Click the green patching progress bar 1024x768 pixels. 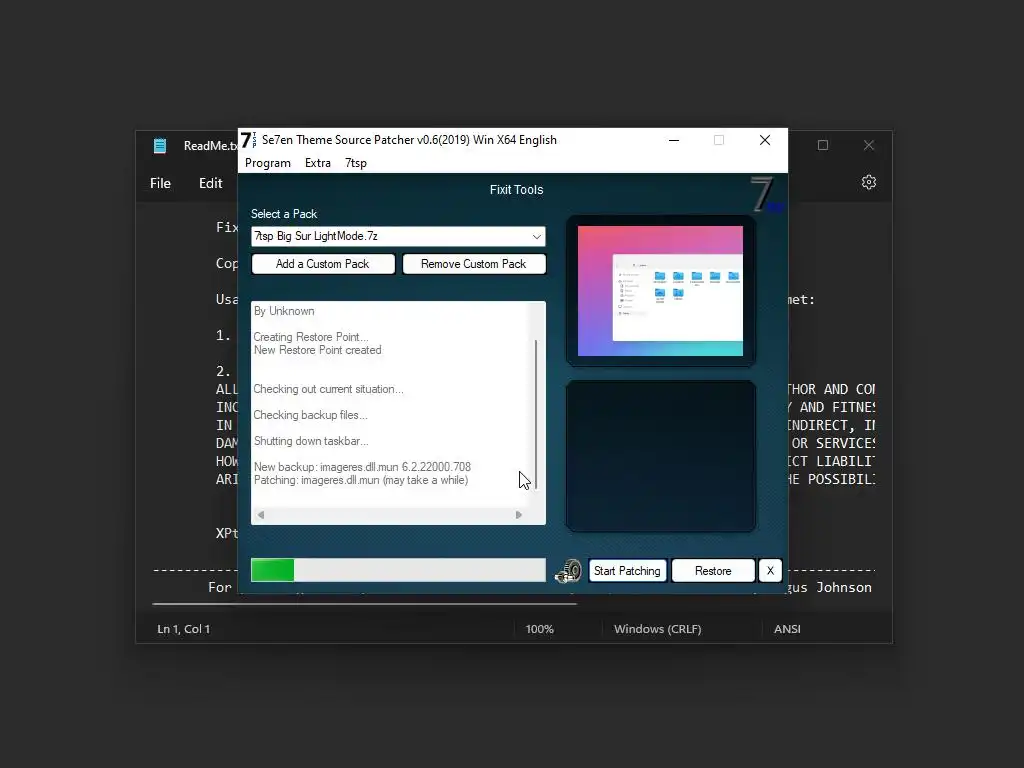398,570
